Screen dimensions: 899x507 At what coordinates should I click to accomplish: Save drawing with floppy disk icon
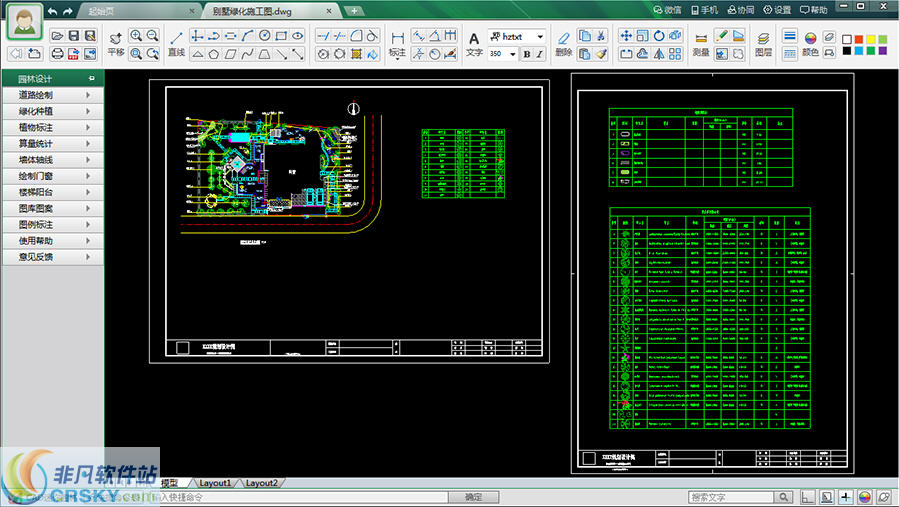tap(73, 36)
